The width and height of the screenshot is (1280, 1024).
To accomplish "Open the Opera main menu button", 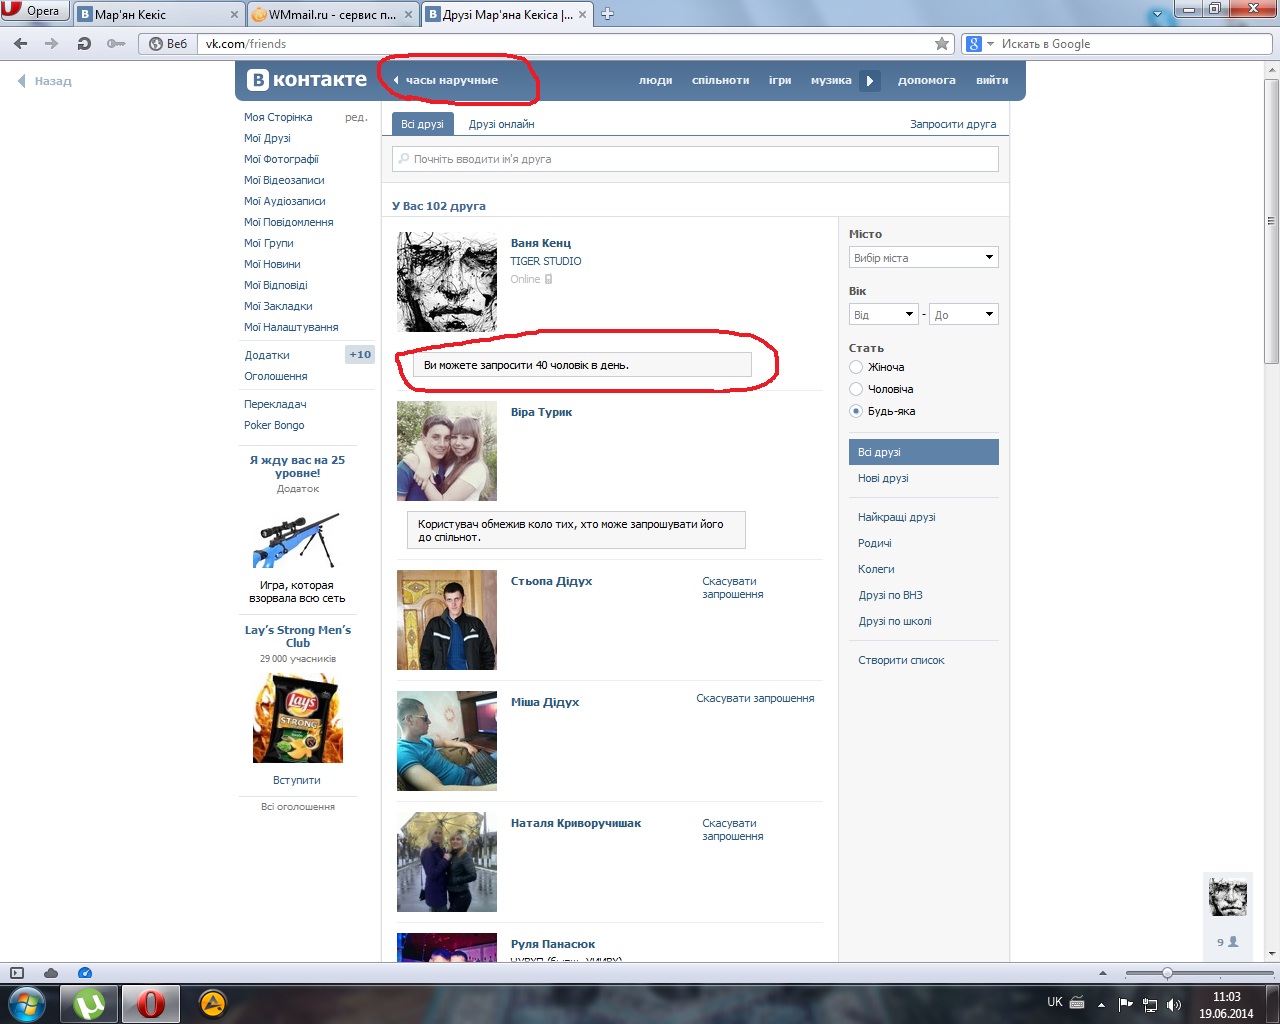I will [35, 12].
